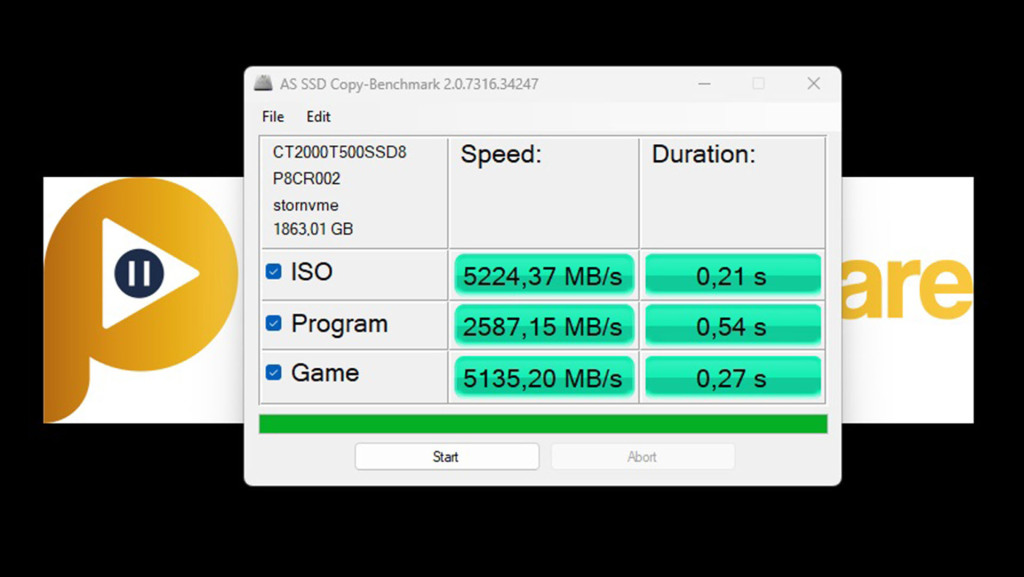1024x577 pixels.
Task: Click the green progress bar
Action: [545, 424]
